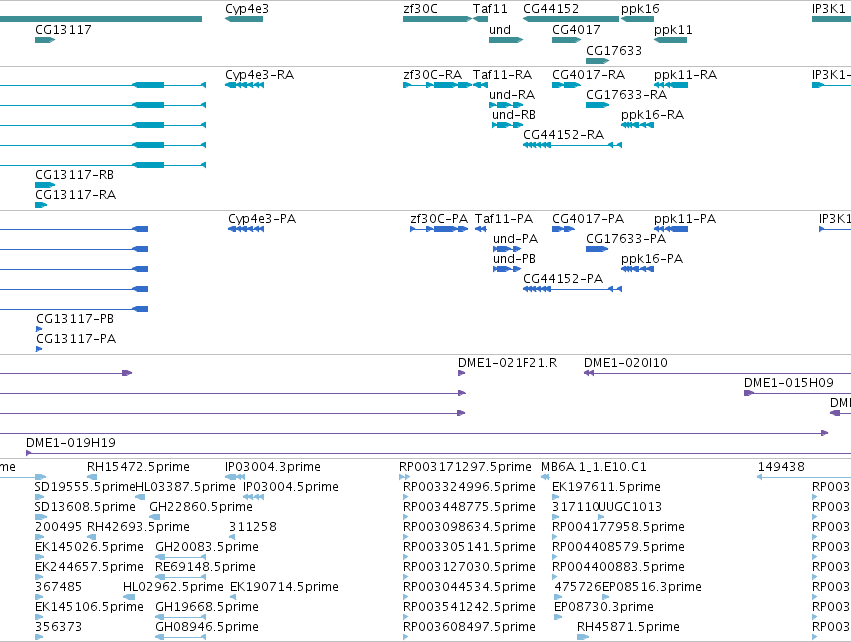Select protein CG4017-PA
851x642 pixels.
[x=563, y=229]
